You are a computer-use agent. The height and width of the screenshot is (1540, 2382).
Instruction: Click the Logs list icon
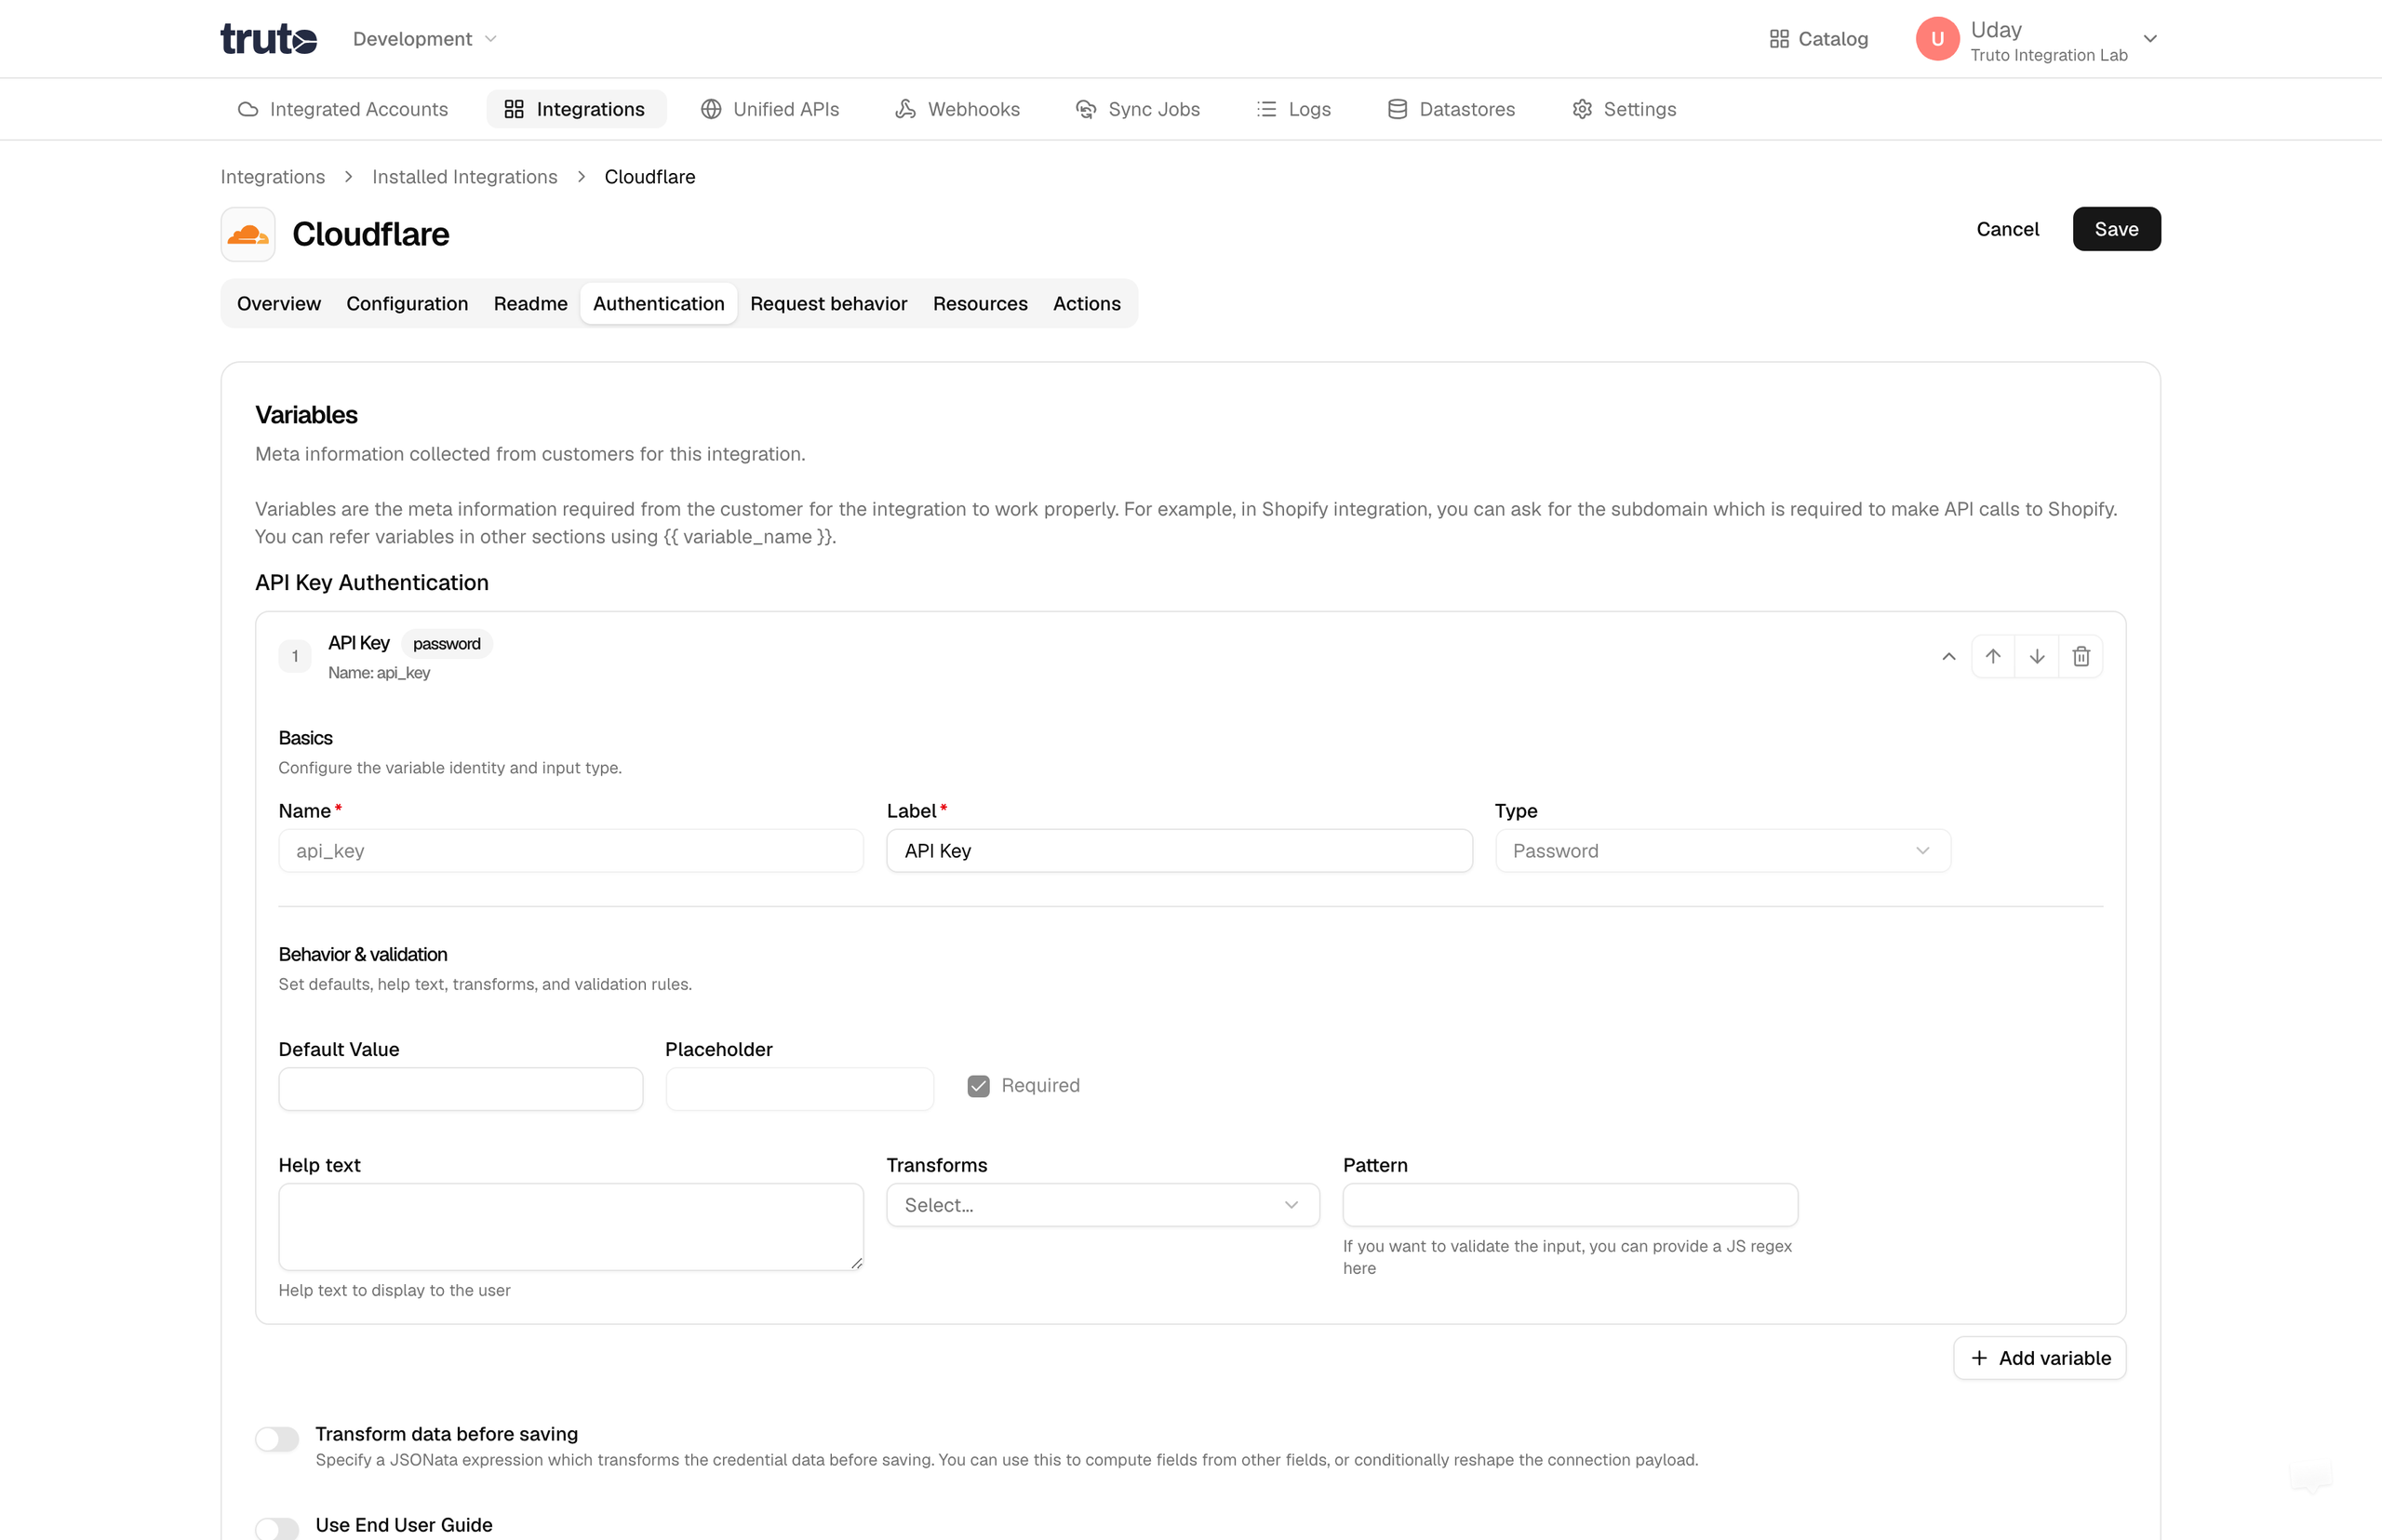[x=1266, y=109]
